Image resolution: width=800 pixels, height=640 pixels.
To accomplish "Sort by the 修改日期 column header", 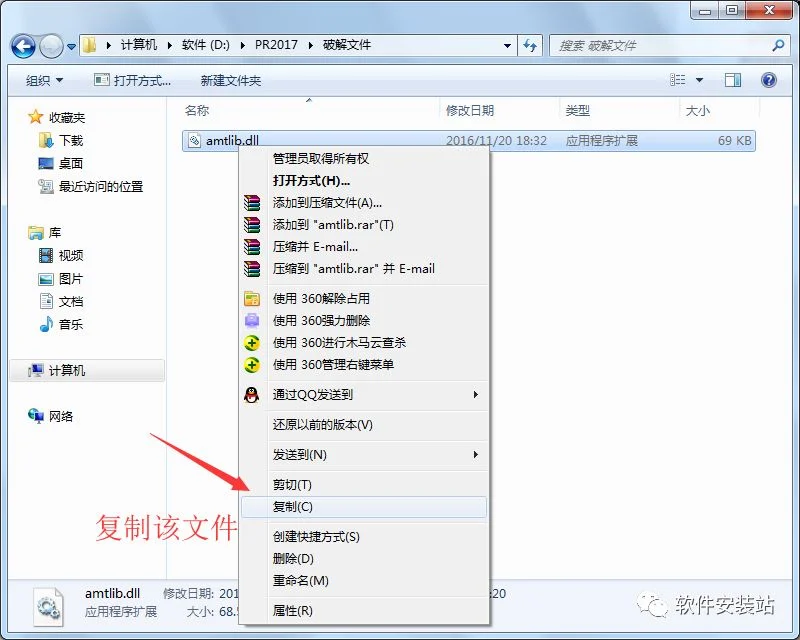I will 470,110.
